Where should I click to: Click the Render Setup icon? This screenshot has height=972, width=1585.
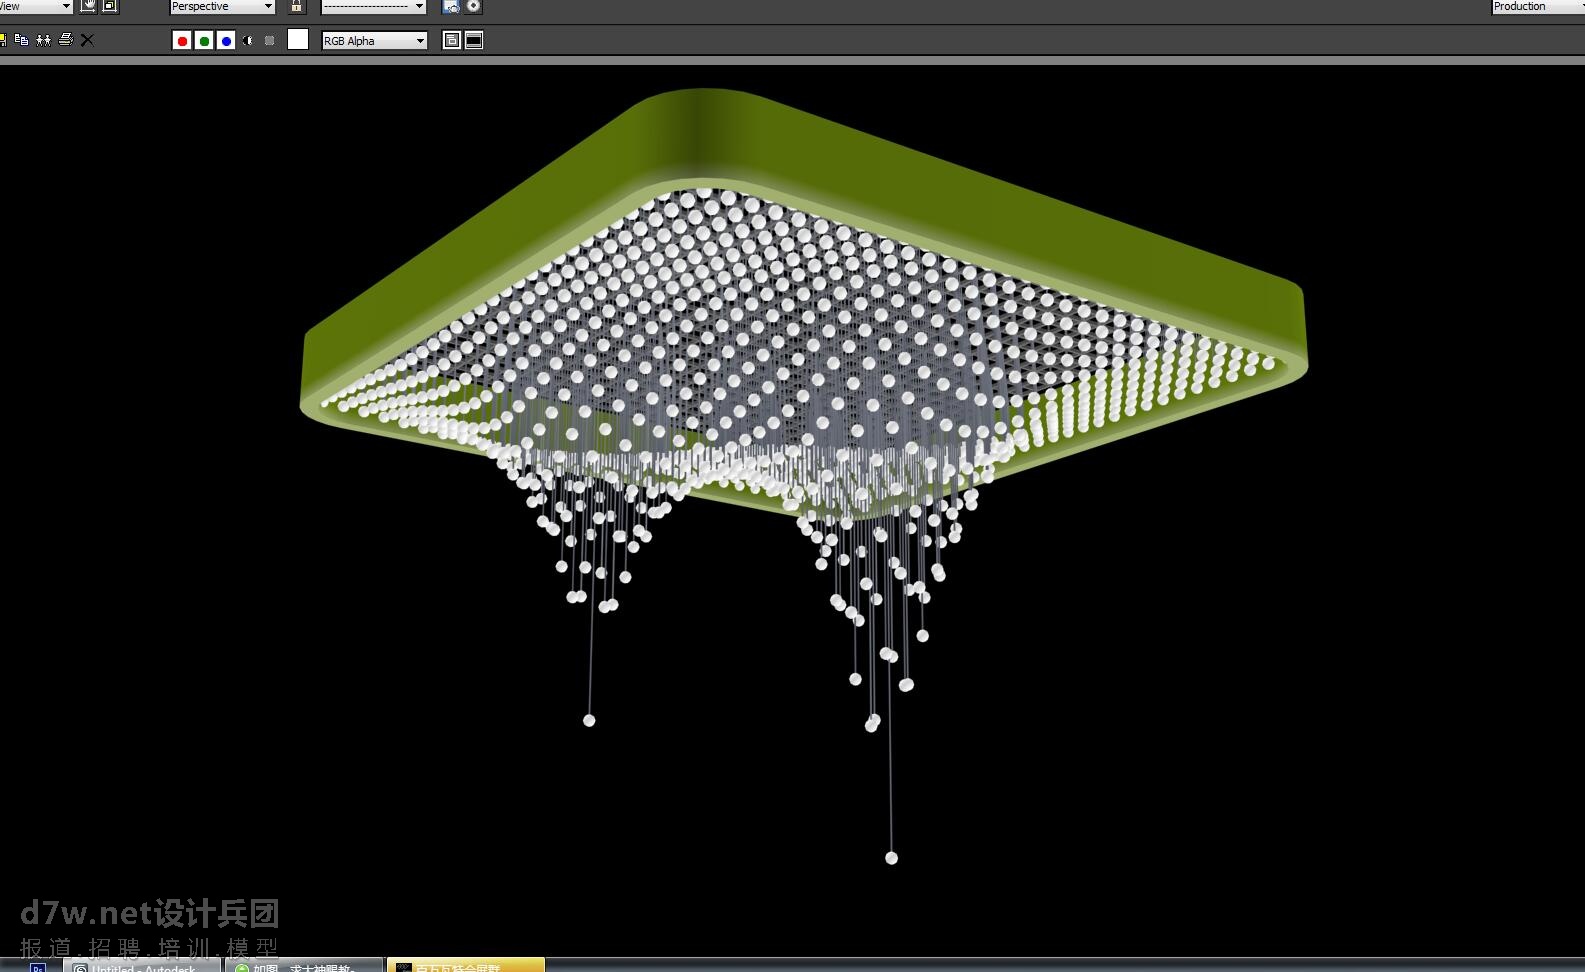(451, 7)
